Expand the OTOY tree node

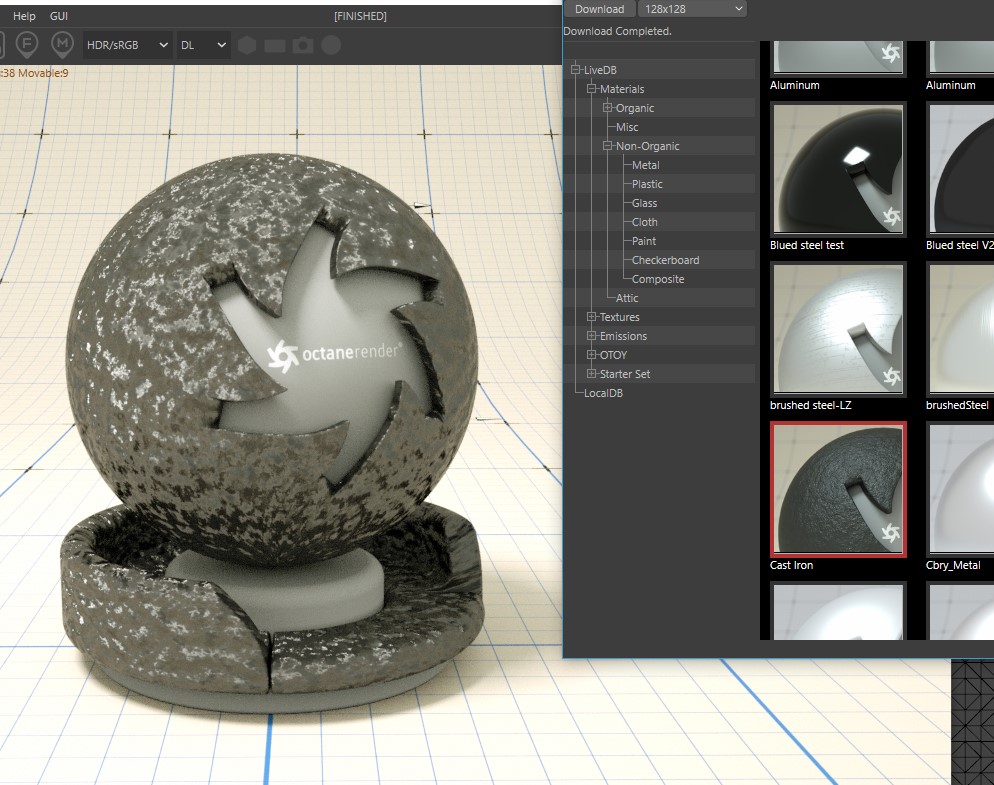pos(591,354)
